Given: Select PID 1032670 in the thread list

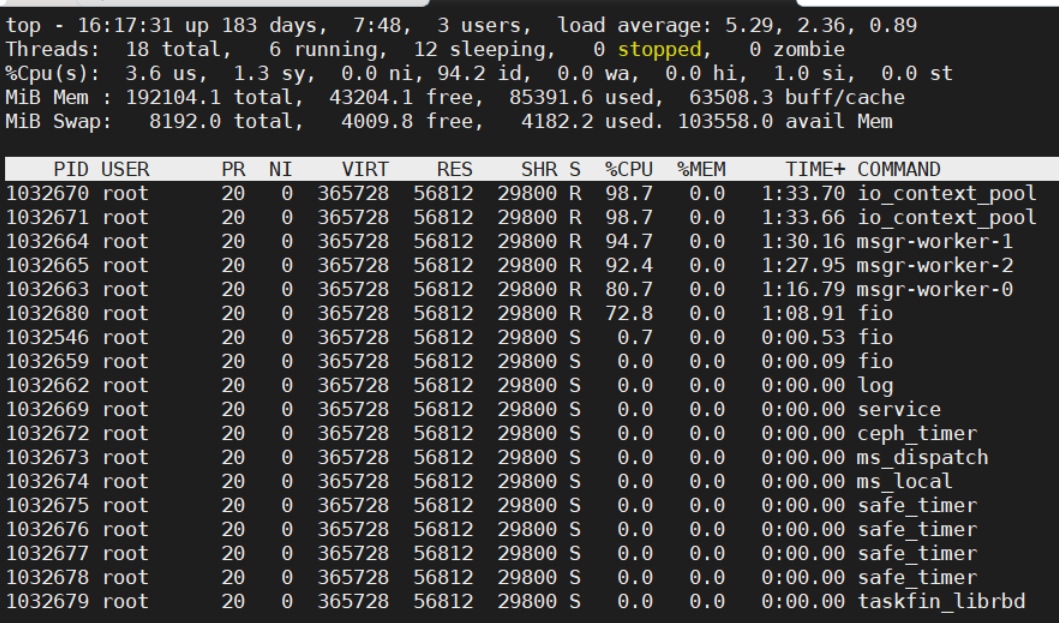Looking at the screenshot, I should [47, 193].
